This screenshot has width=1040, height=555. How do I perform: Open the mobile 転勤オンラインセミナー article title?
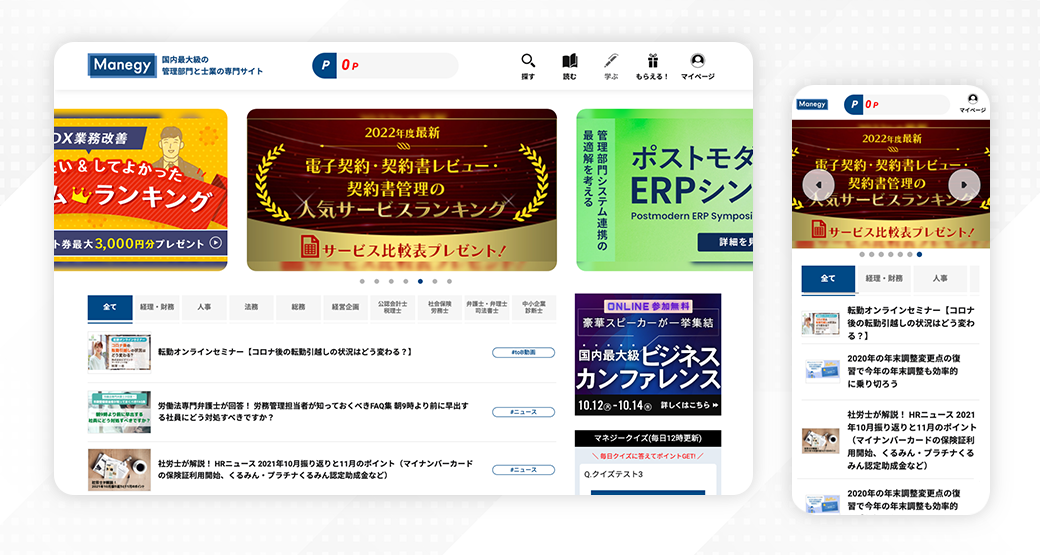911,323
